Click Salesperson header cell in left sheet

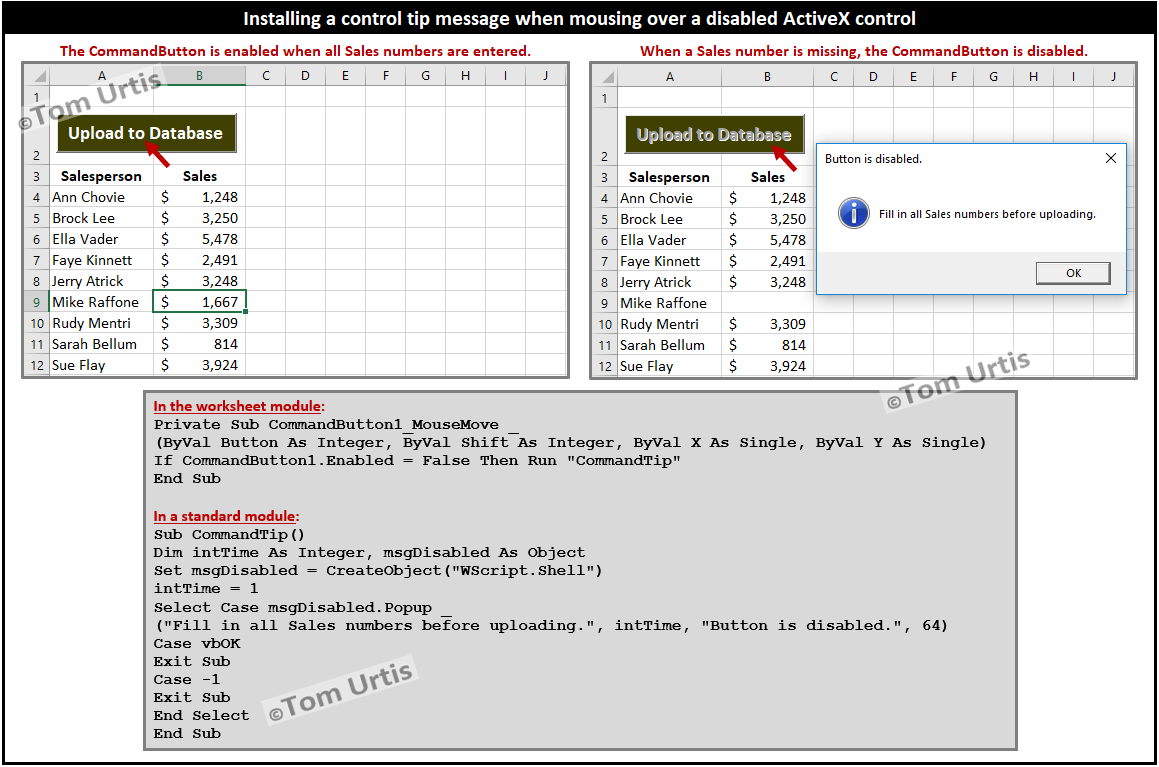(x=101, y=176)
